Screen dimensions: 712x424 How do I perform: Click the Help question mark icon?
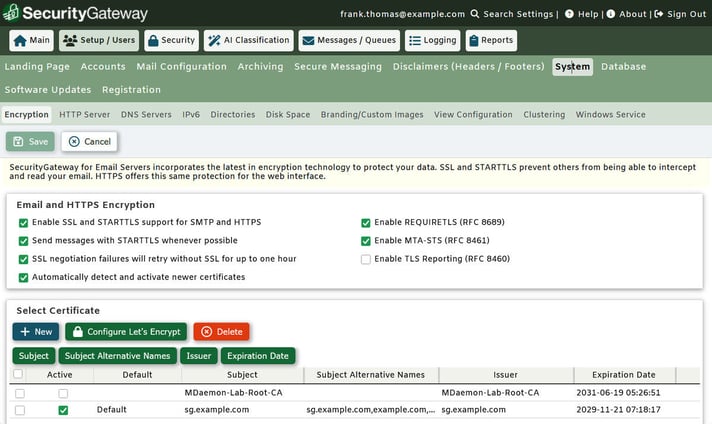click(569, 14)
